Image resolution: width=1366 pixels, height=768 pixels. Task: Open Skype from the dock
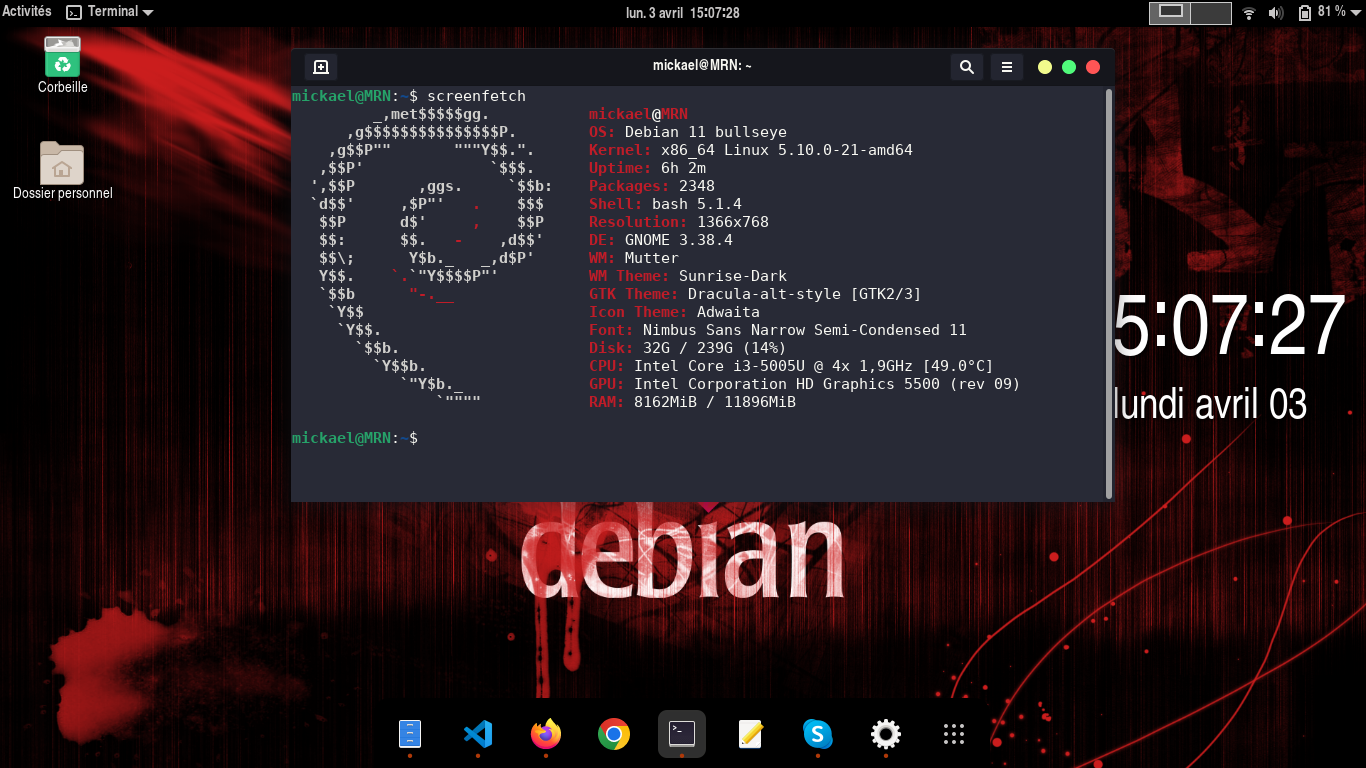tap(818, 735)
